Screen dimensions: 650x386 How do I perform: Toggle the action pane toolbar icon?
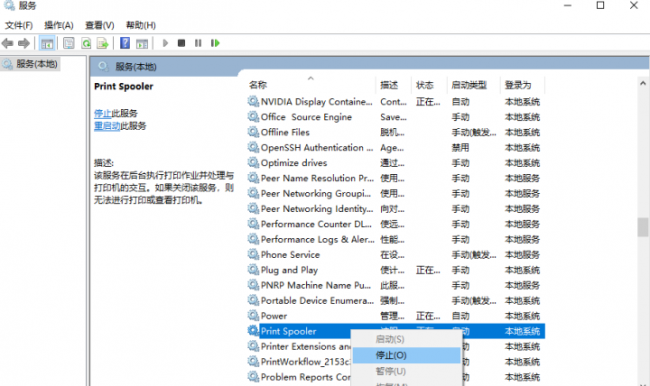pos(142,43)
